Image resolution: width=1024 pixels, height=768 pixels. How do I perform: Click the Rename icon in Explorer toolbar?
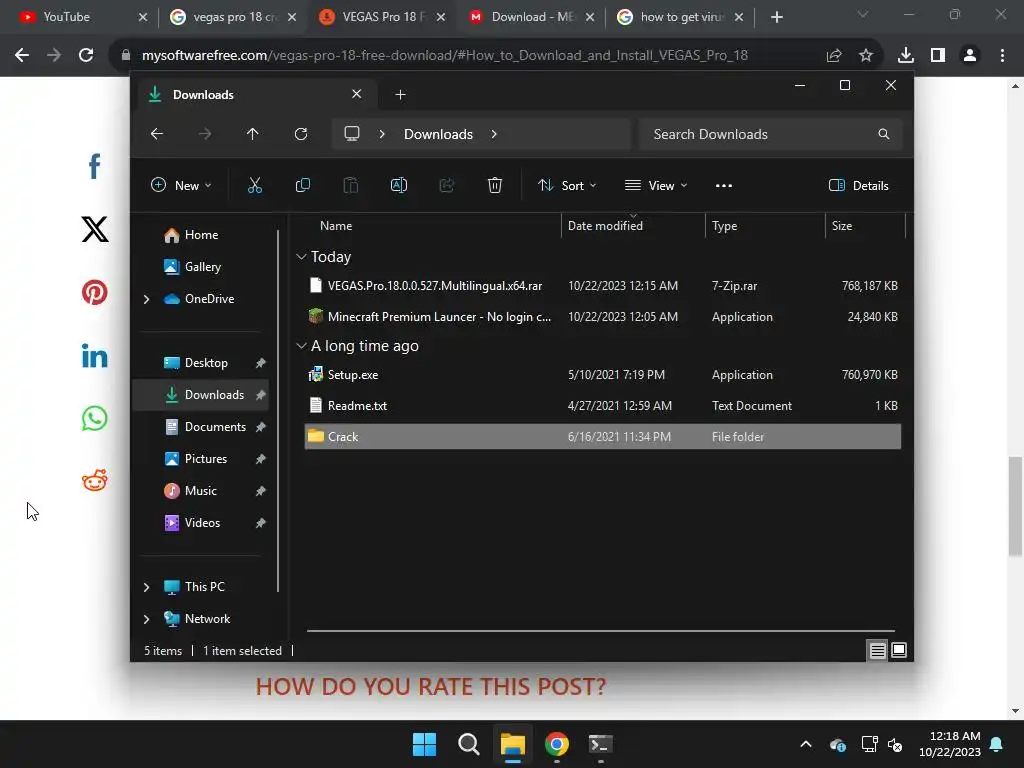398,185
